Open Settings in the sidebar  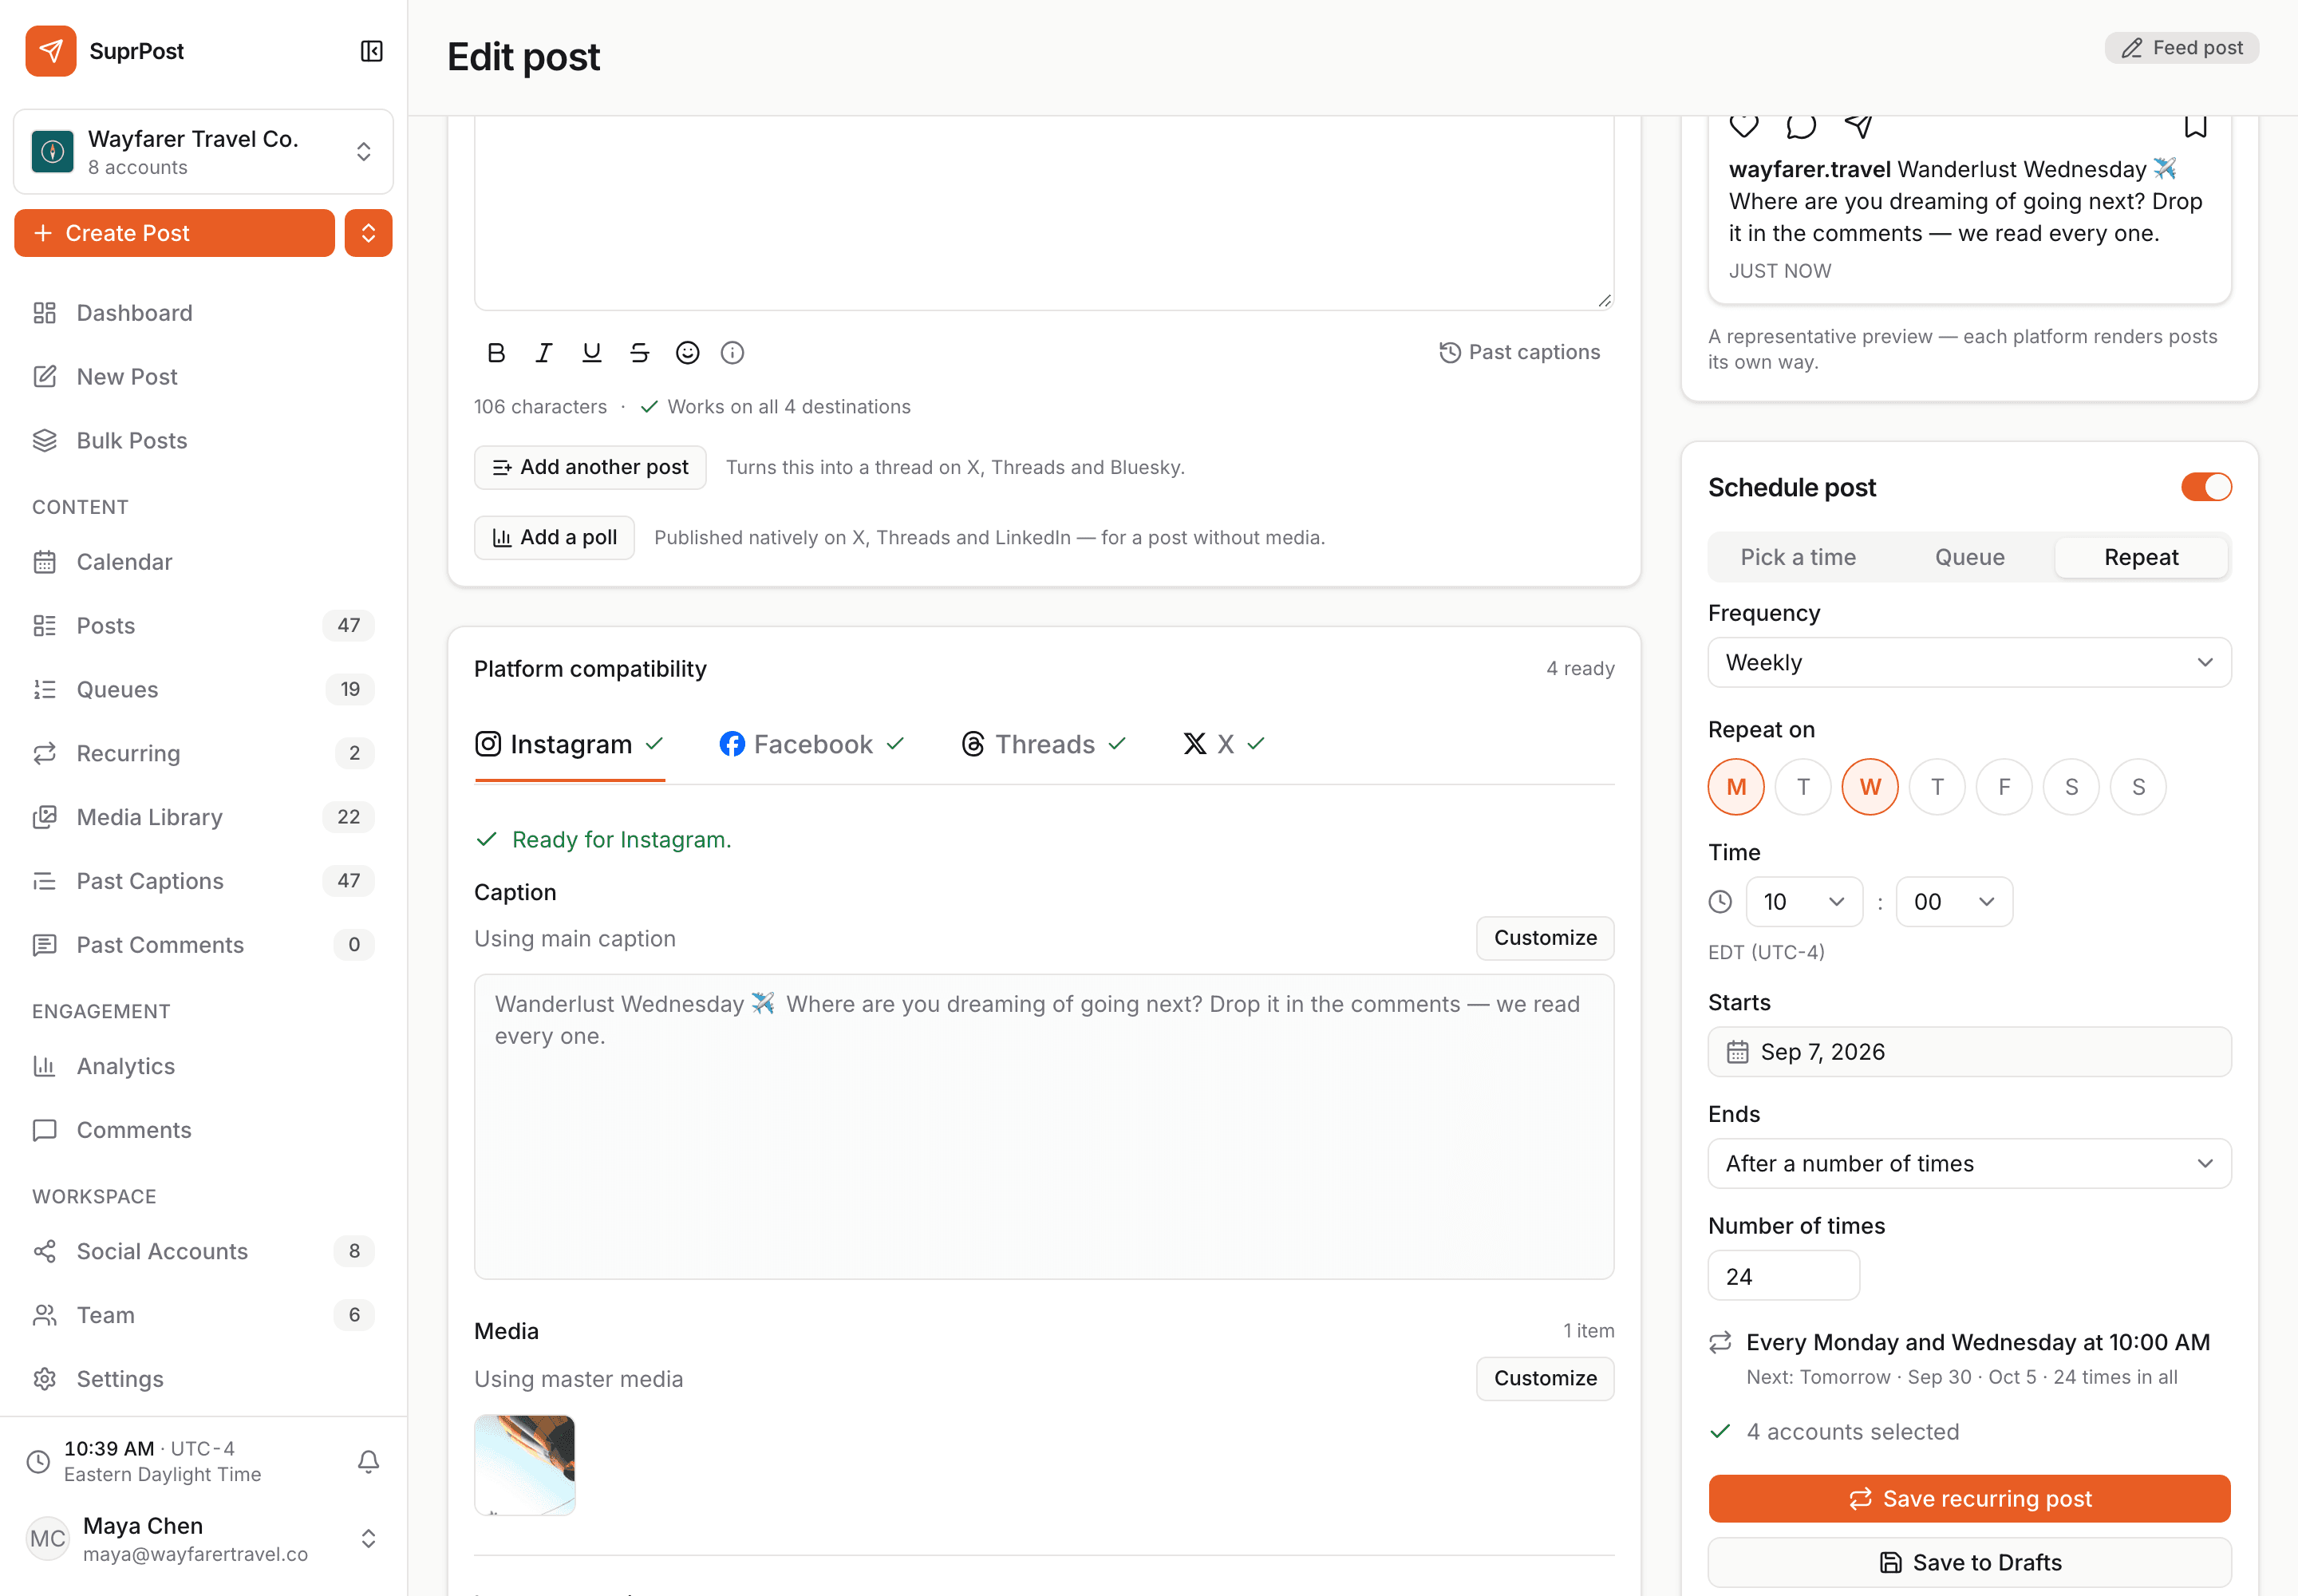click(204, 1379)
